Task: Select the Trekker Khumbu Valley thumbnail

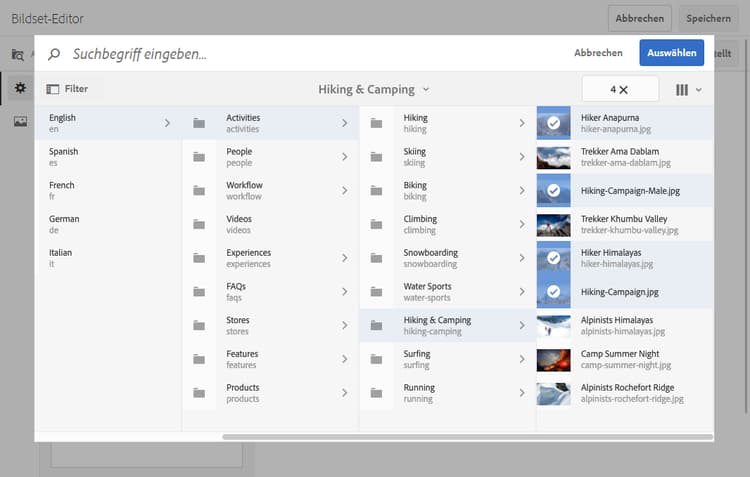Action: click(553, 225)
